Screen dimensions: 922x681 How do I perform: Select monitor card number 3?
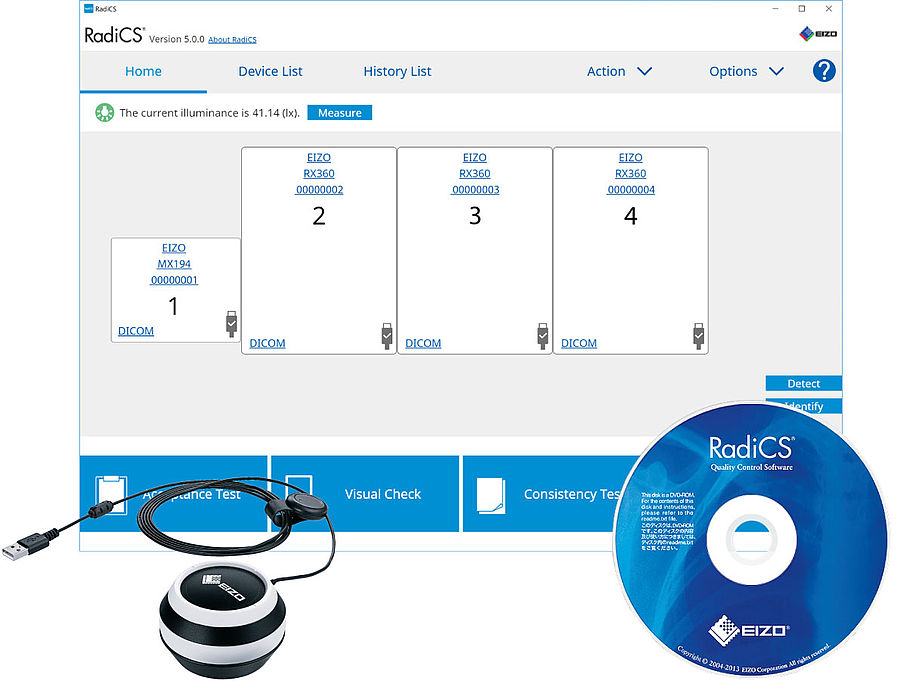[x=475, y=251]
